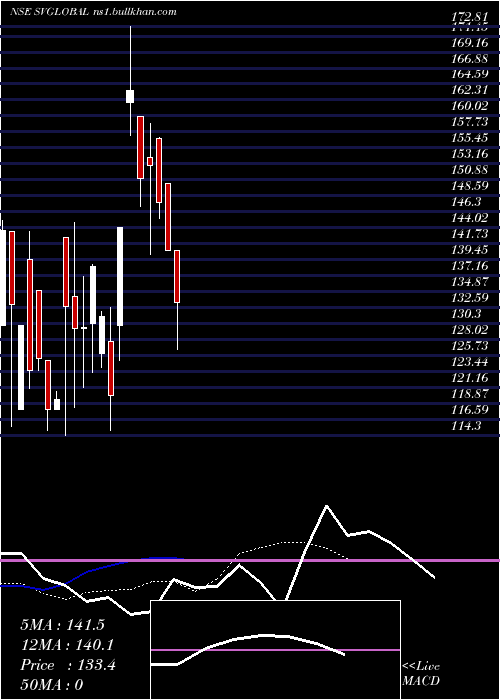Click the ns1.bullkhan.com source label
Screen dimensions: 500x700
(133, 12)
